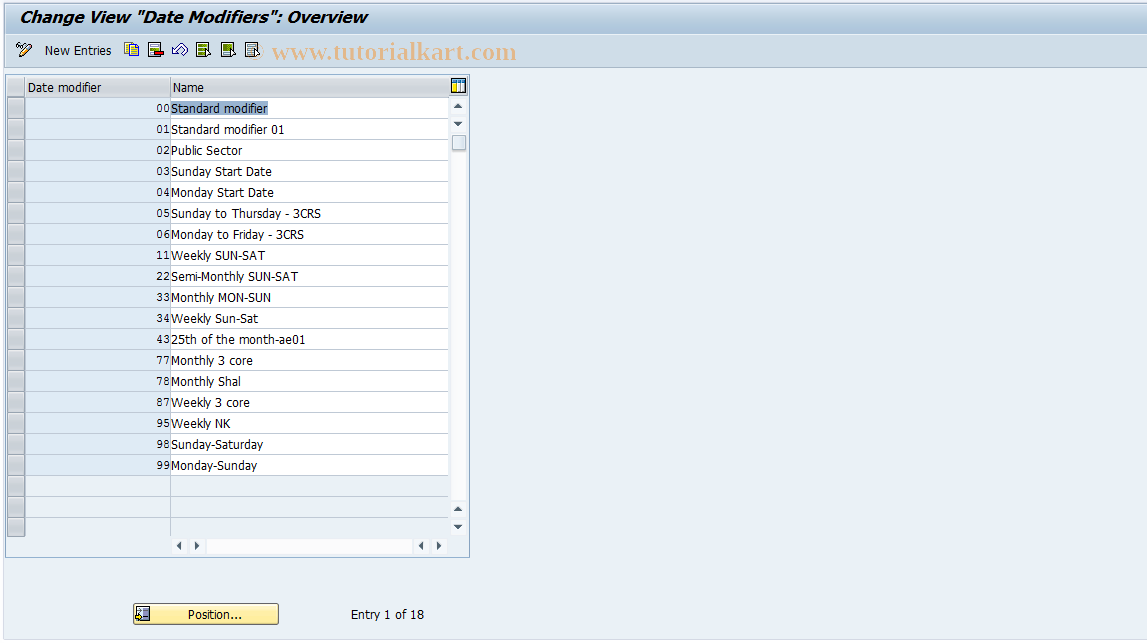Click the 'Weekly Sun-Sat' name cell

[x=309, y=319]
